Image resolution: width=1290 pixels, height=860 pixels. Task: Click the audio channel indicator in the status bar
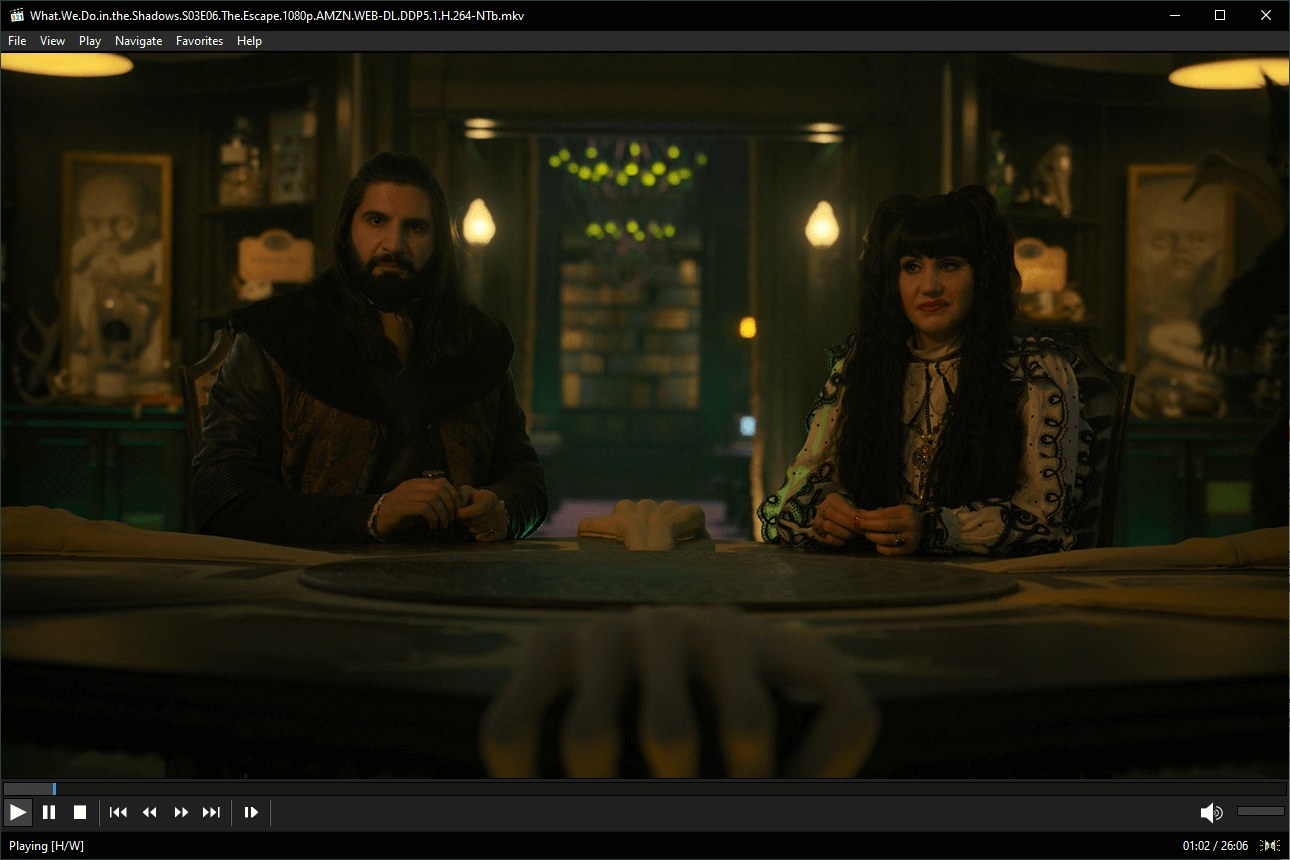pos(1272,846)
